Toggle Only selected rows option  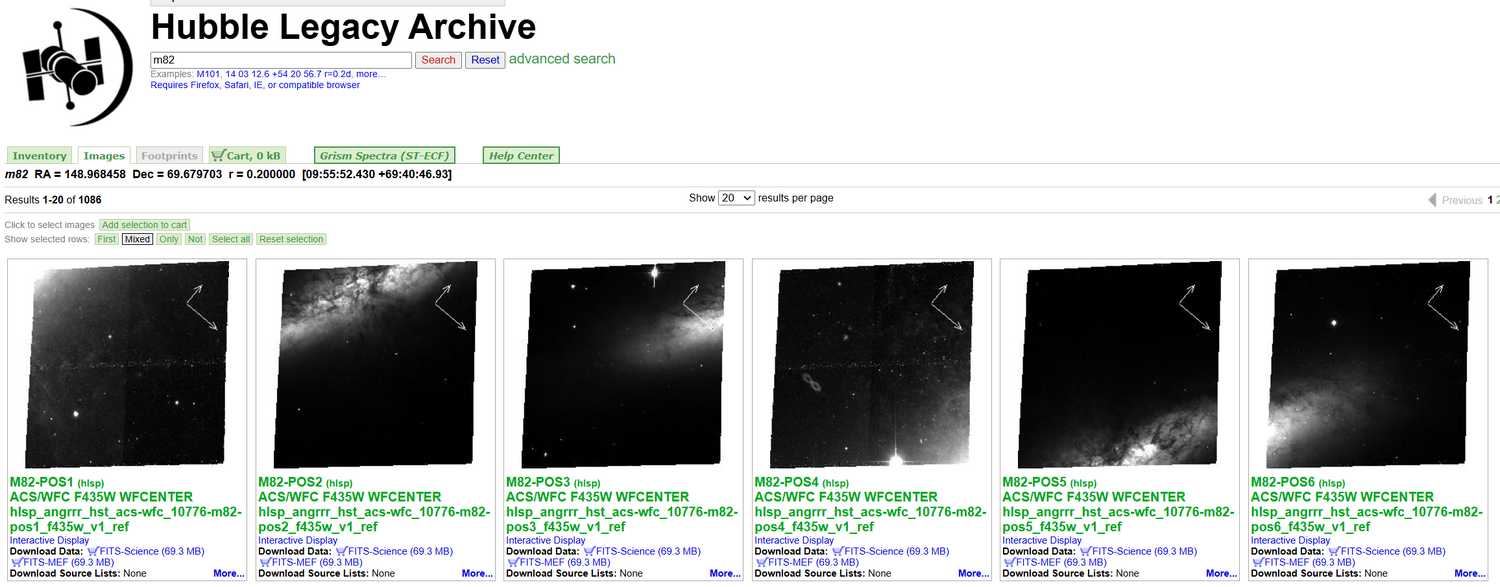point(169,239)
